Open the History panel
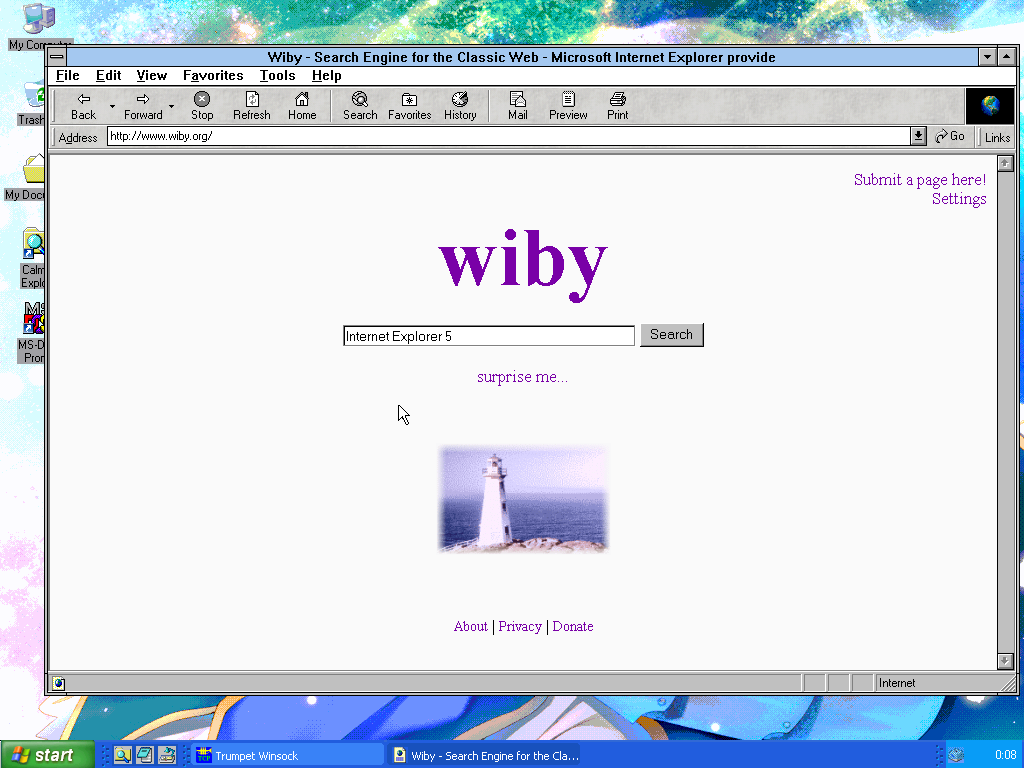 coord(460,105)
